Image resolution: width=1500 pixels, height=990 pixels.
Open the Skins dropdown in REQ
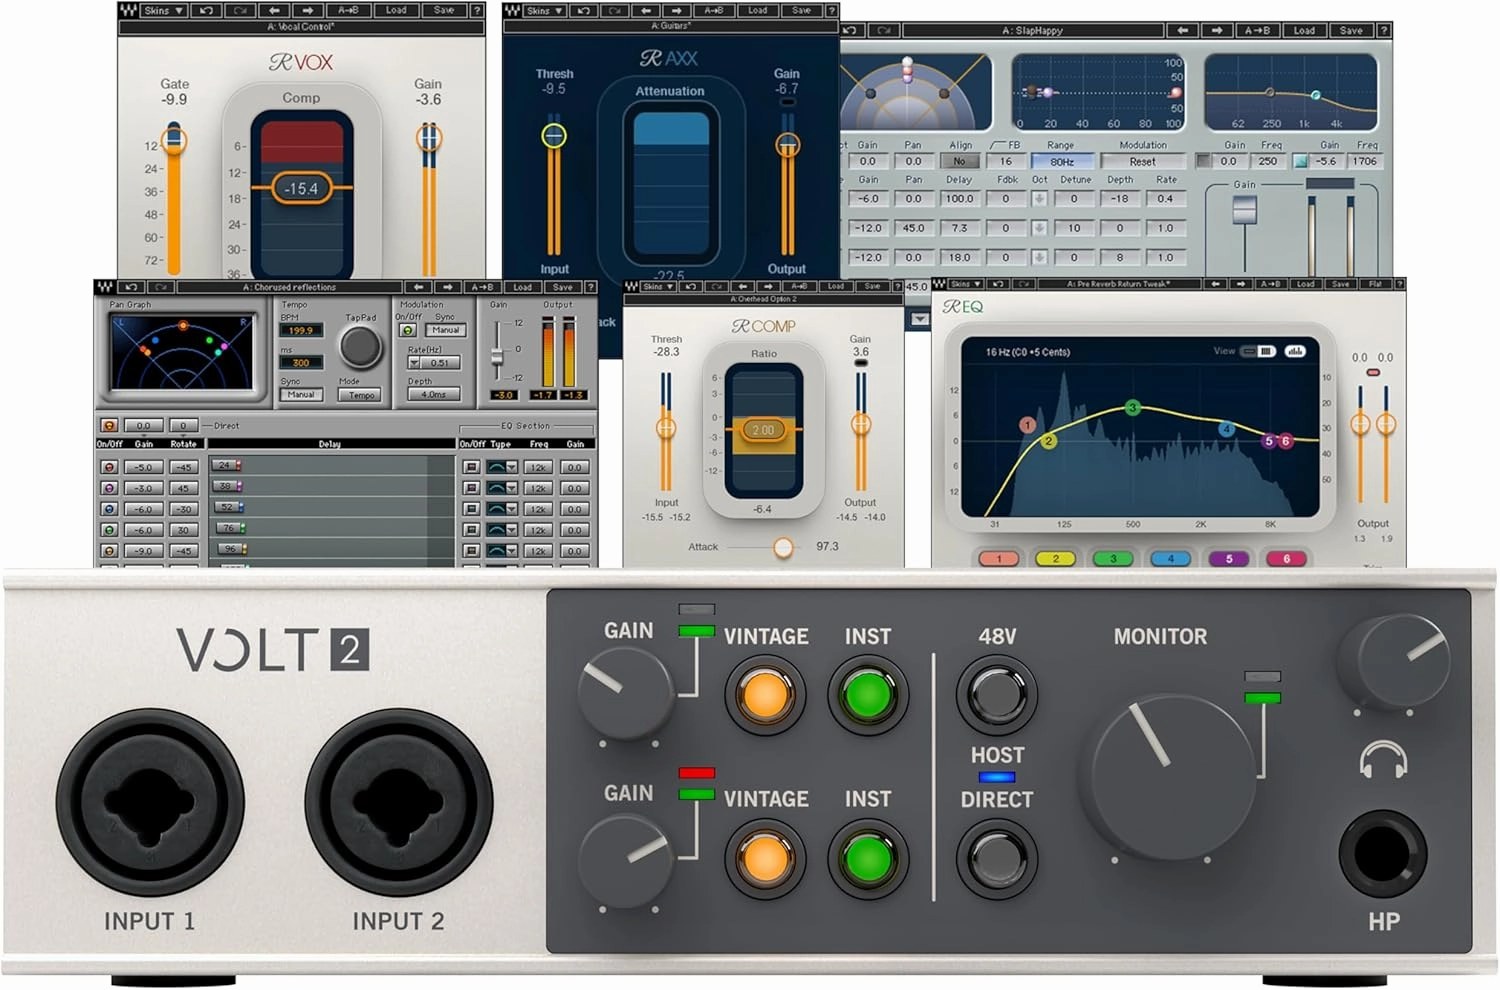[966, 285]
